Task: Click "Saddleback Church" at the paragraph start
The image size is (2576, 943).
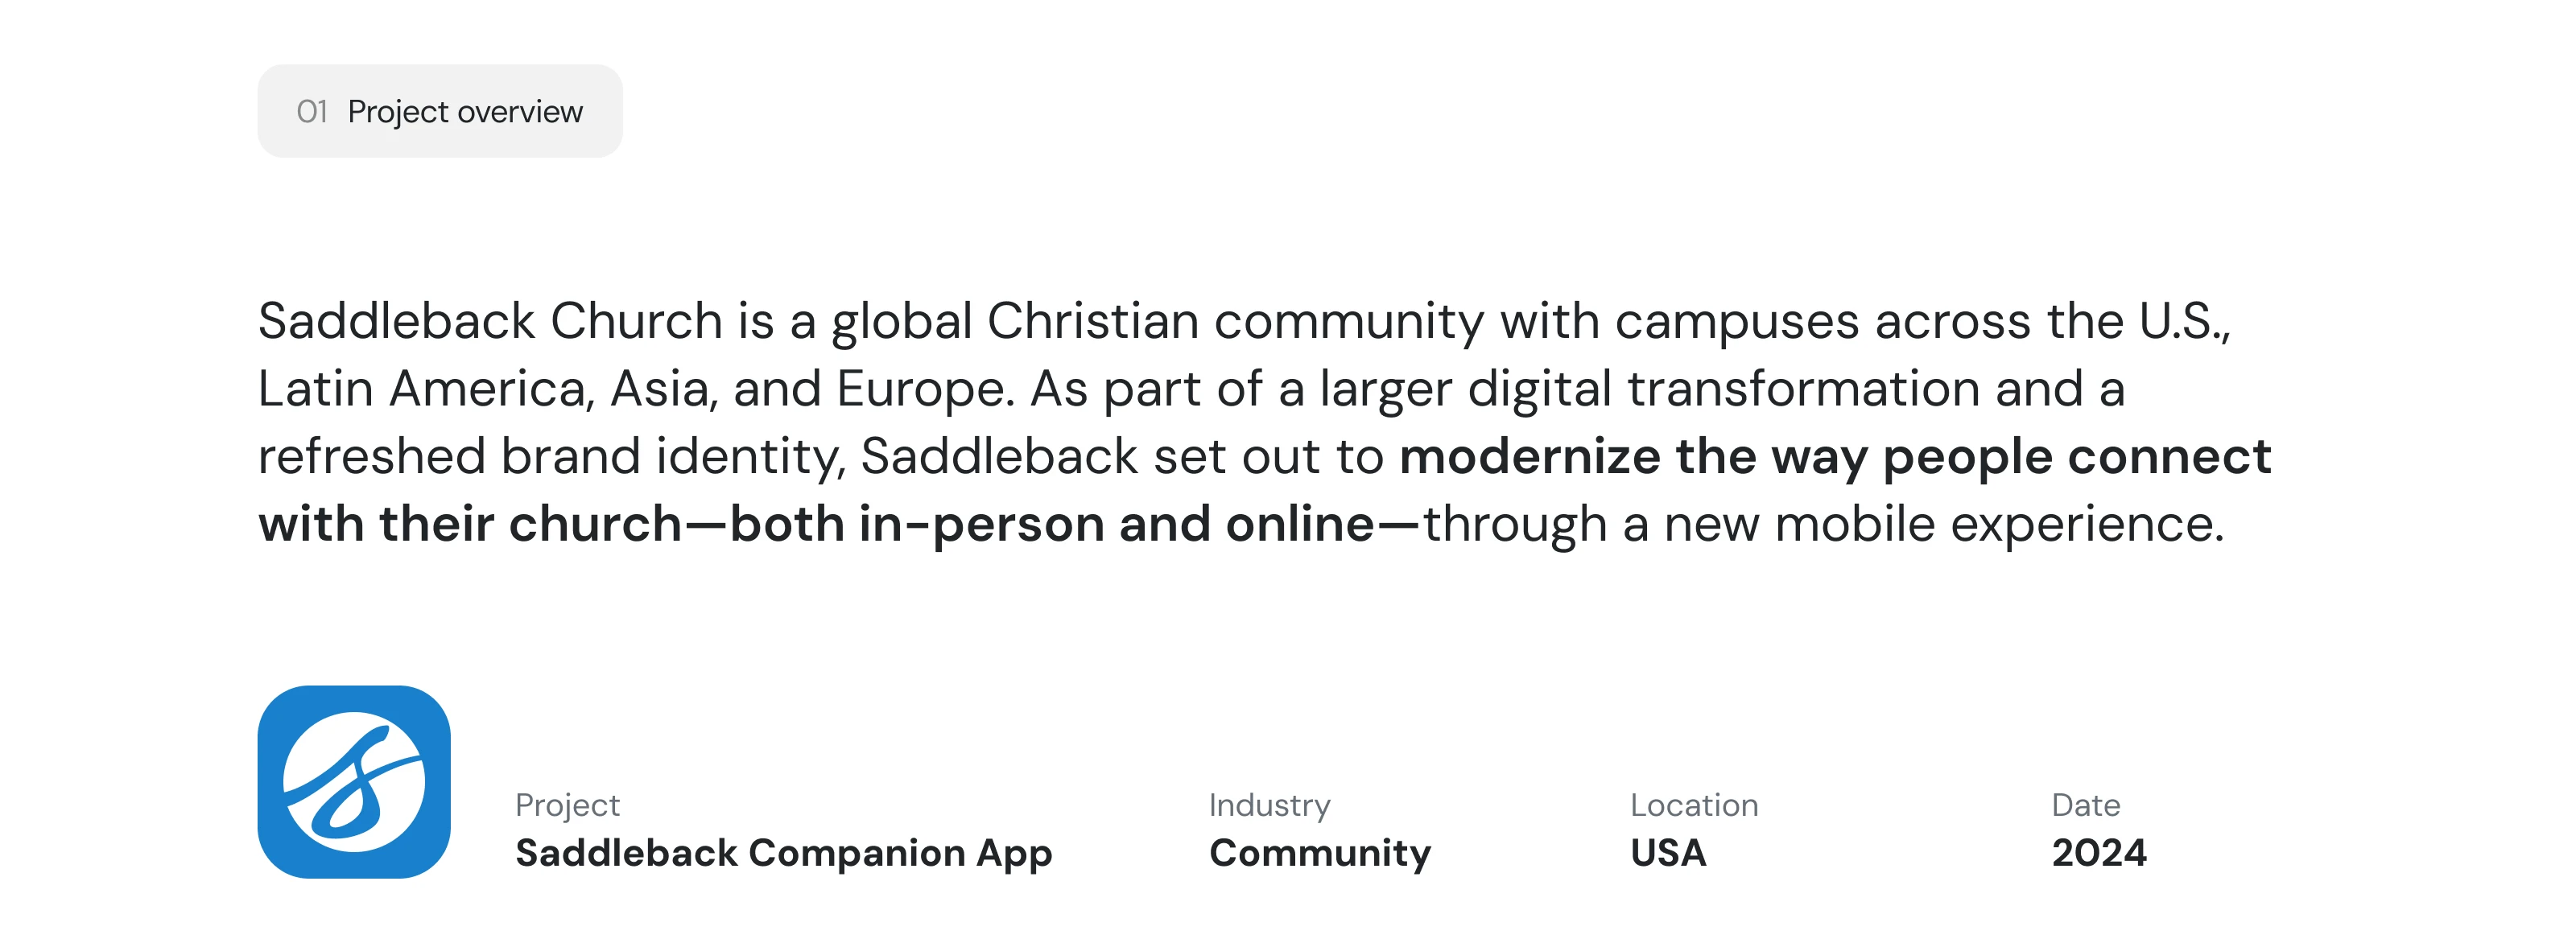Action: (x=490, y=321)
